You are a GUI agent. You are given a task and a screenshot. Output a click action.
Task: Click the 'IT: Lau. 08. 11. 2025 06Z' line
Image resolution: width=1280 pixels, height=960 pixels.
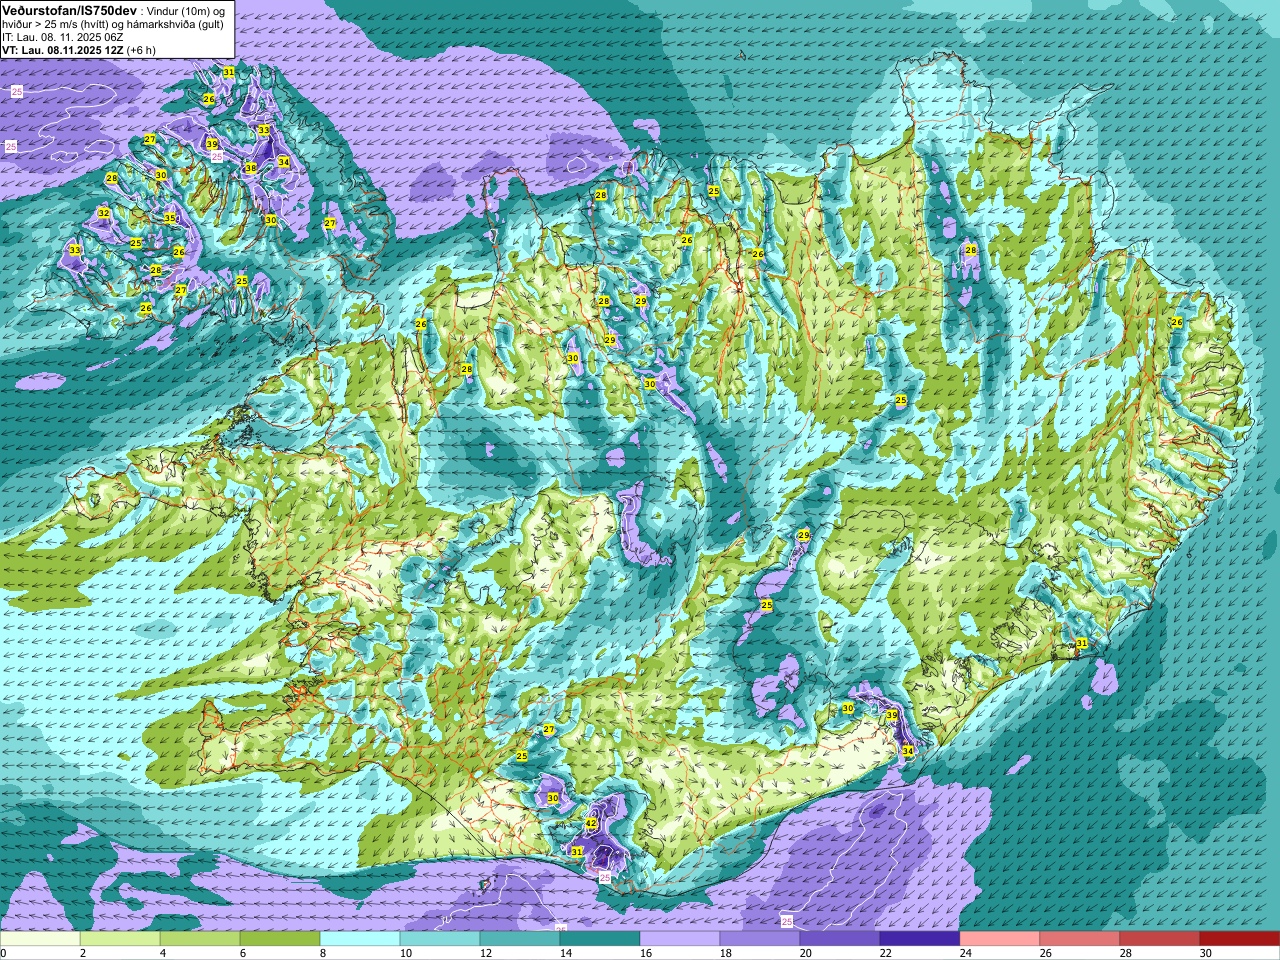click(x=63, y=36)
